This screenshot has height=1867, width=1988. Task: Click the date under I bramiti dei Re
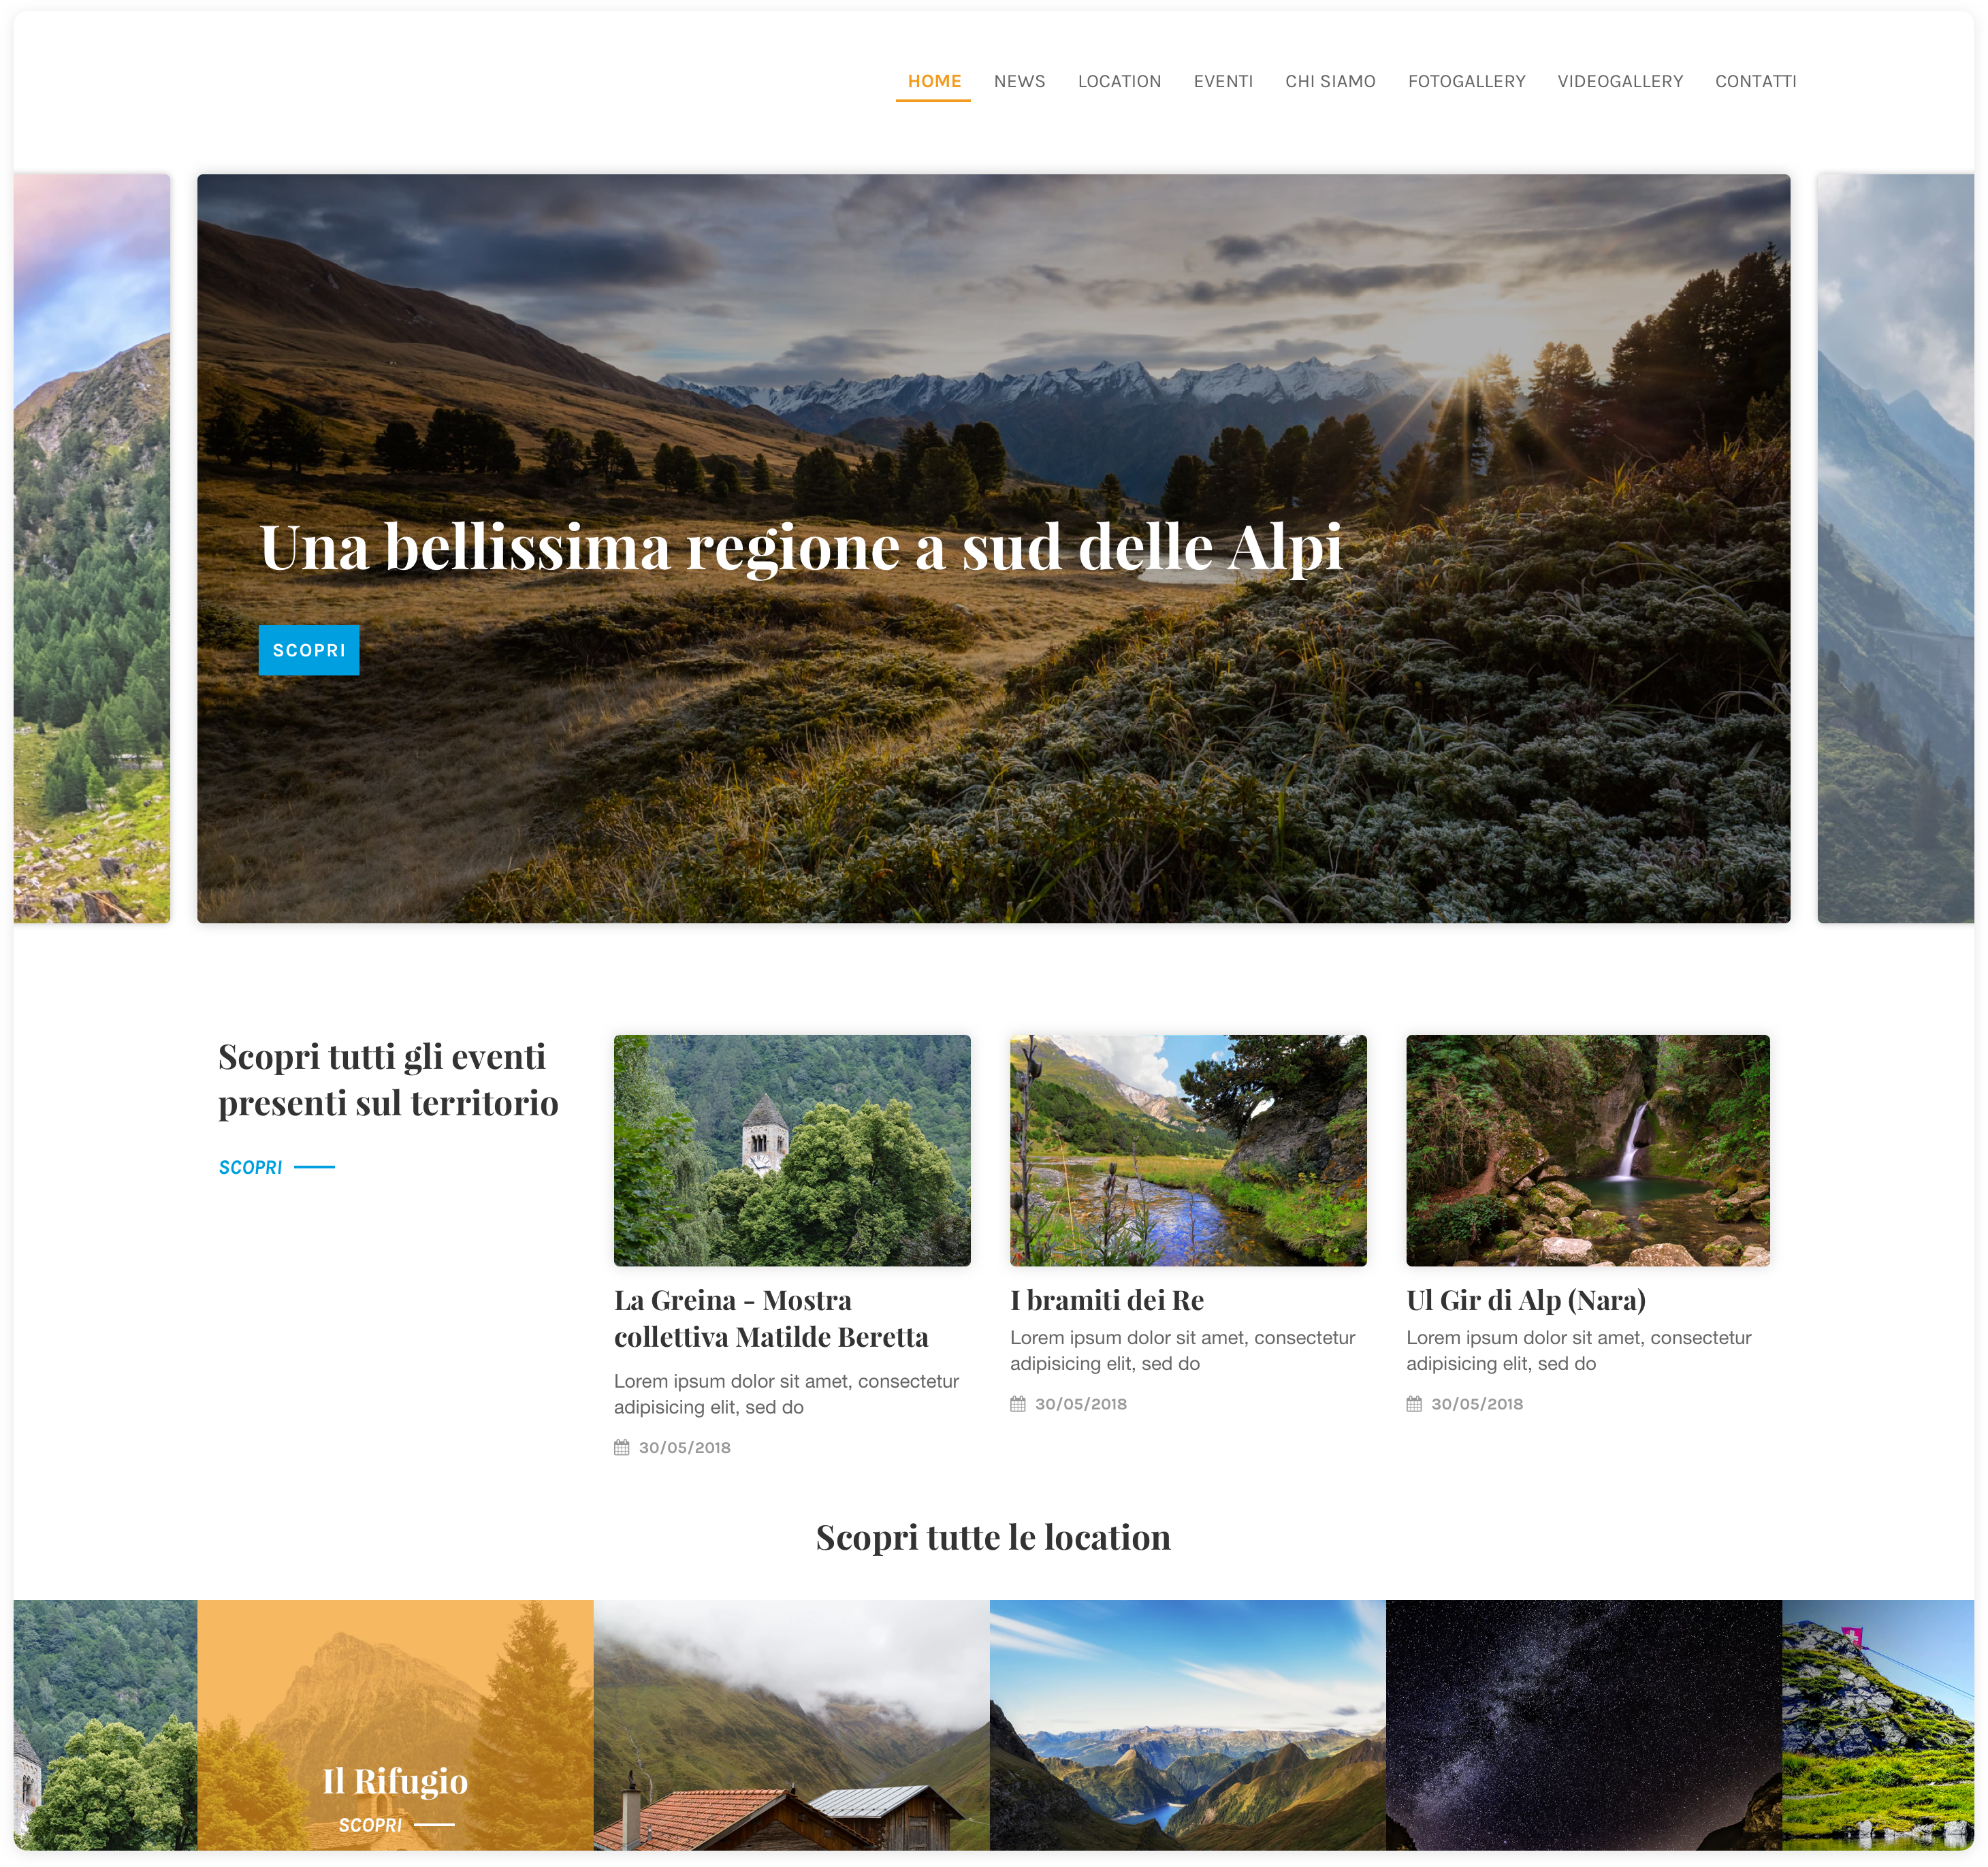coord(1081,1404)
